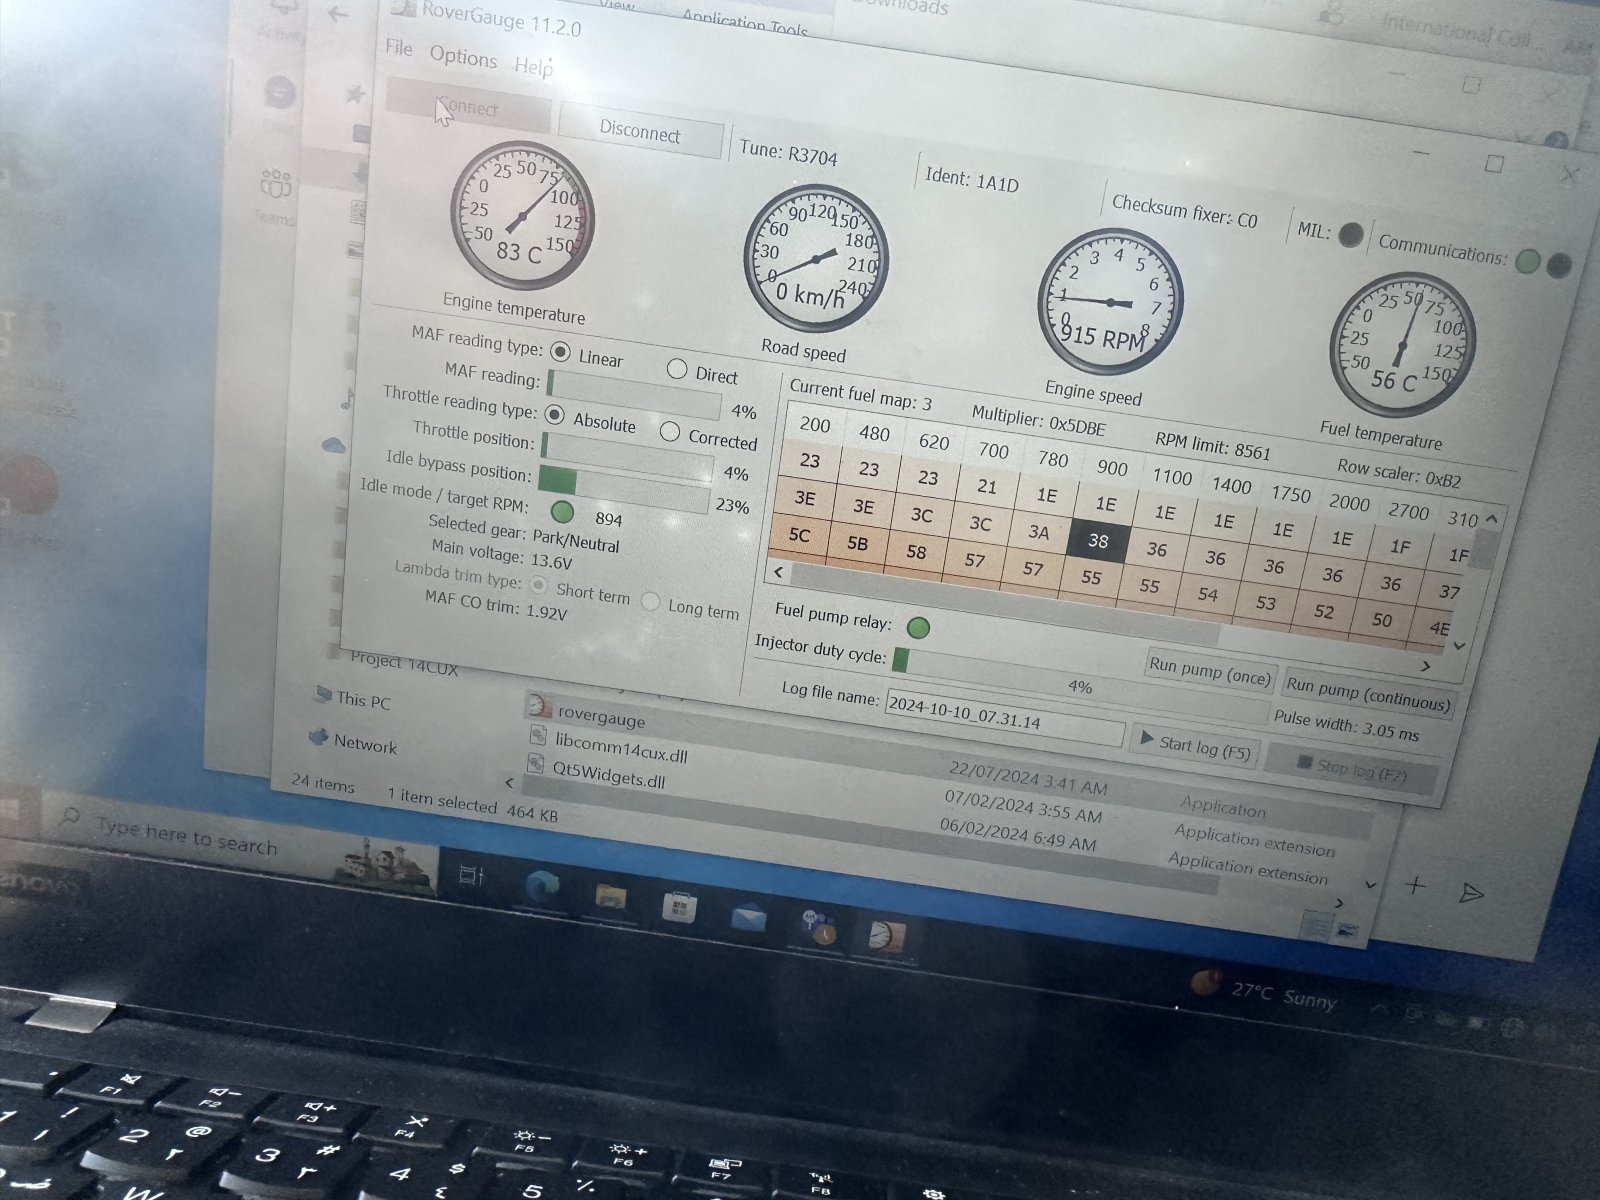Click the Type here to search box
The image size is (1600, 1200).
coord(185,837)
